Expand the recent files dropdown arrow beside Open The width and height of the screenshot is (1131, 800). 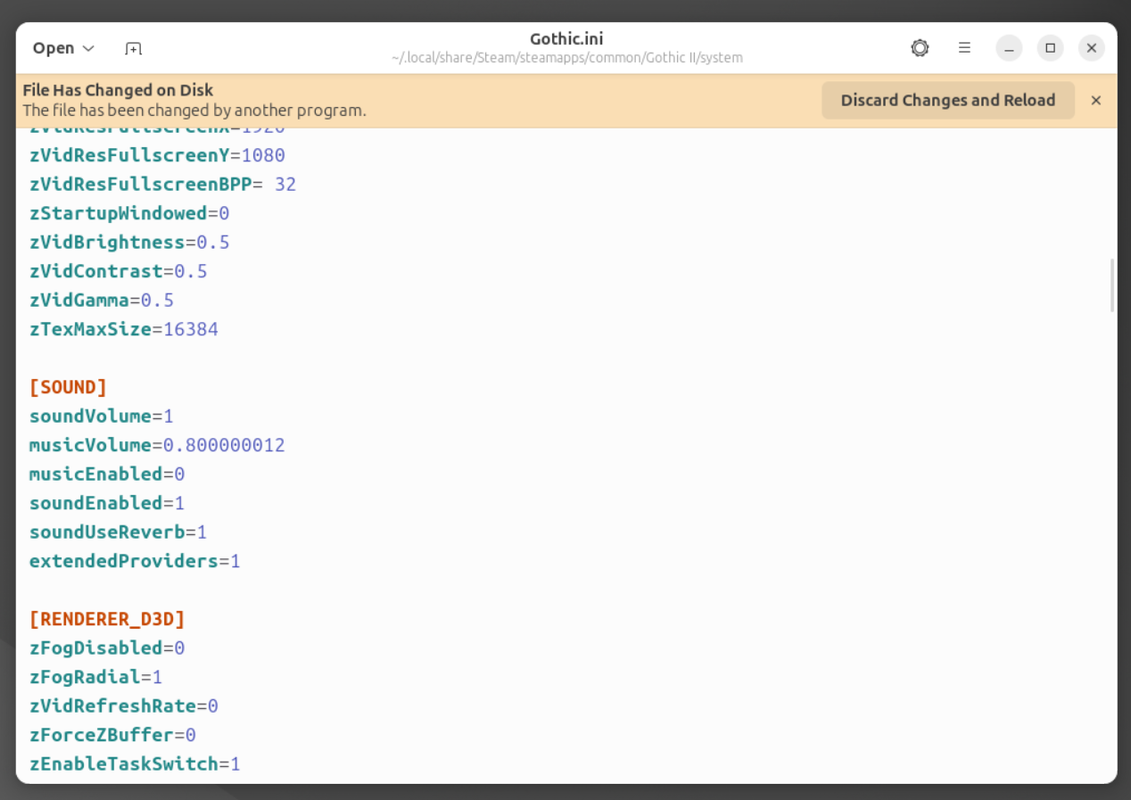pyautogui.click(x=89, y=48)
